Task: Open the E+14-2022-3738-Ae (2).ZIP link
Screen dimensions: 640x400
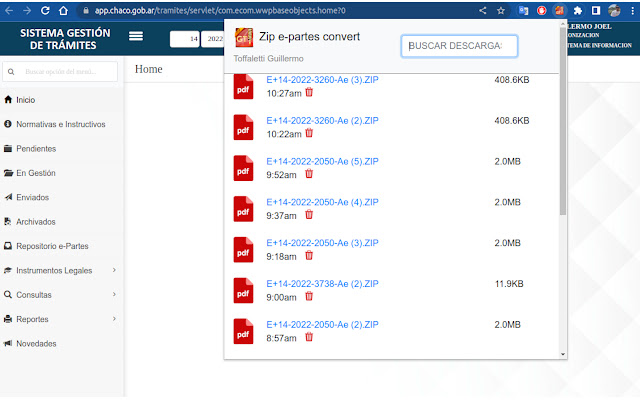Action: pyautogui.click(x=322, y=284)
